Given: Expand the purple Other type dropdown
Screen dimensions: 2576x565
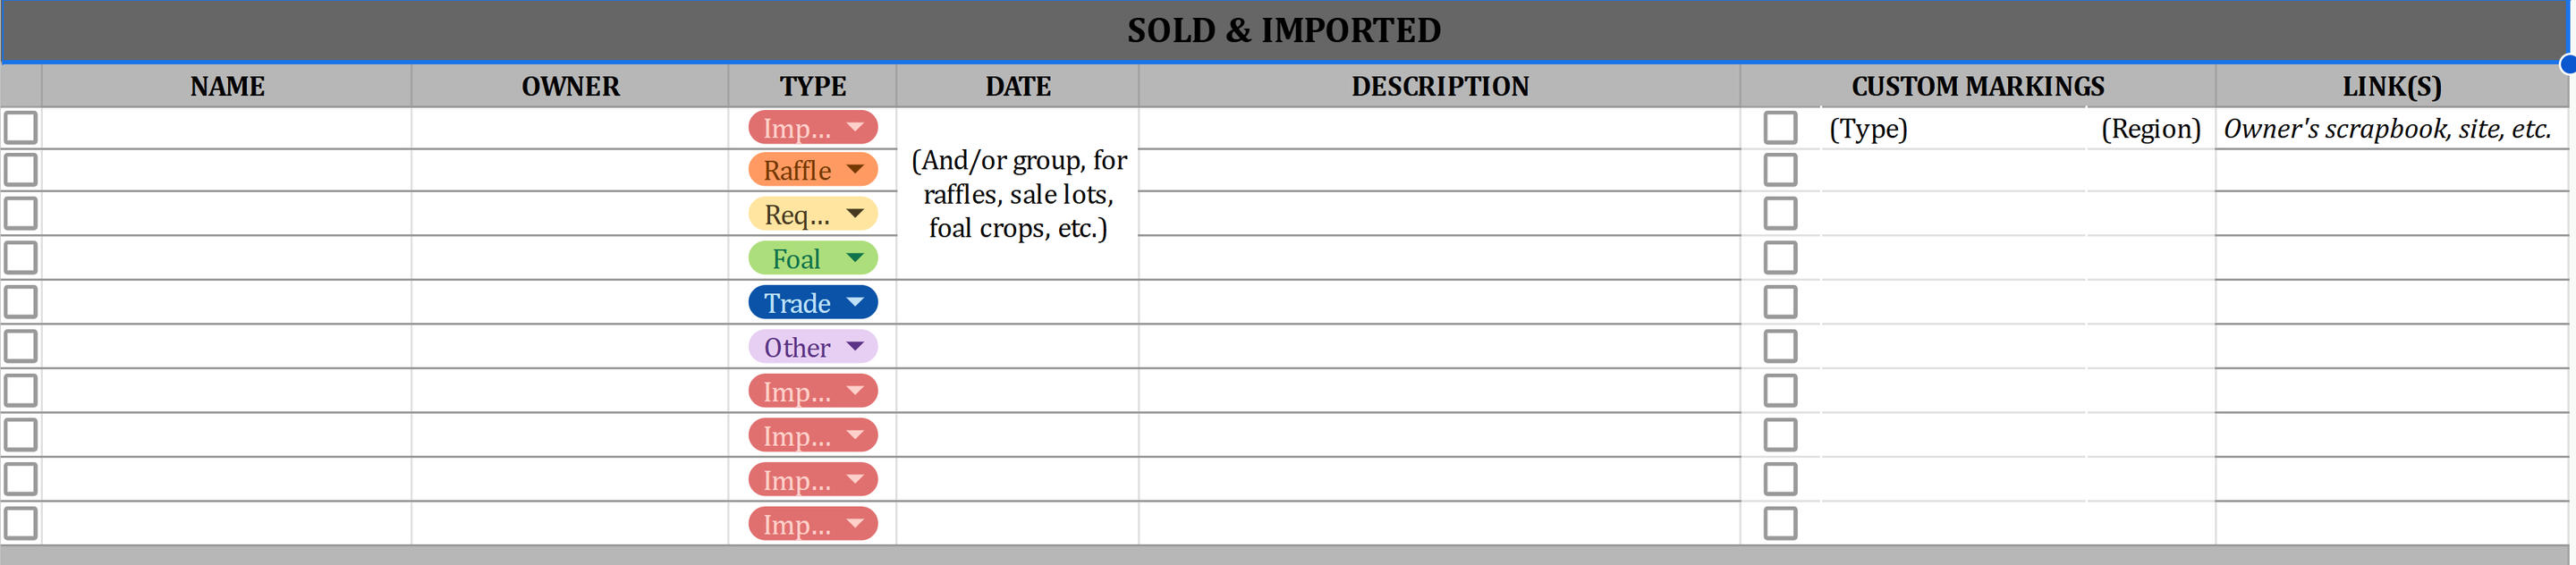Looking at the screenshot, I should coord(855,347).
